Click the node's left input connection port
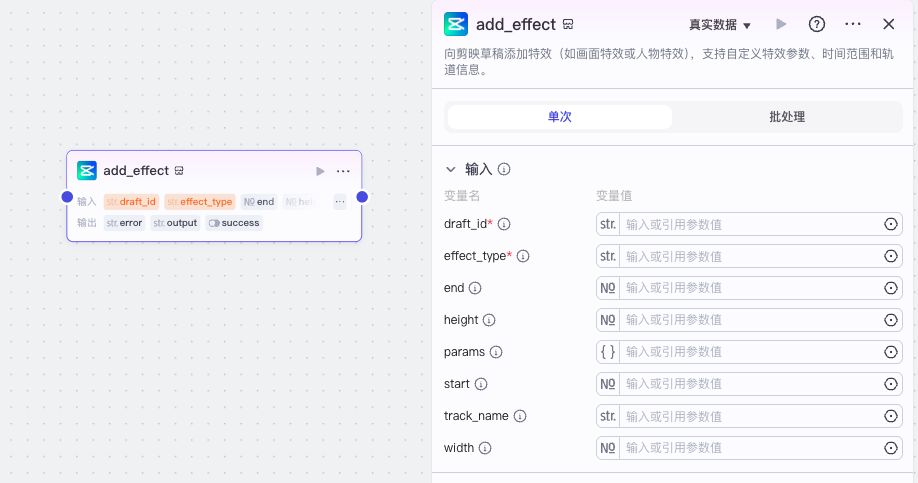 [67, 197]
